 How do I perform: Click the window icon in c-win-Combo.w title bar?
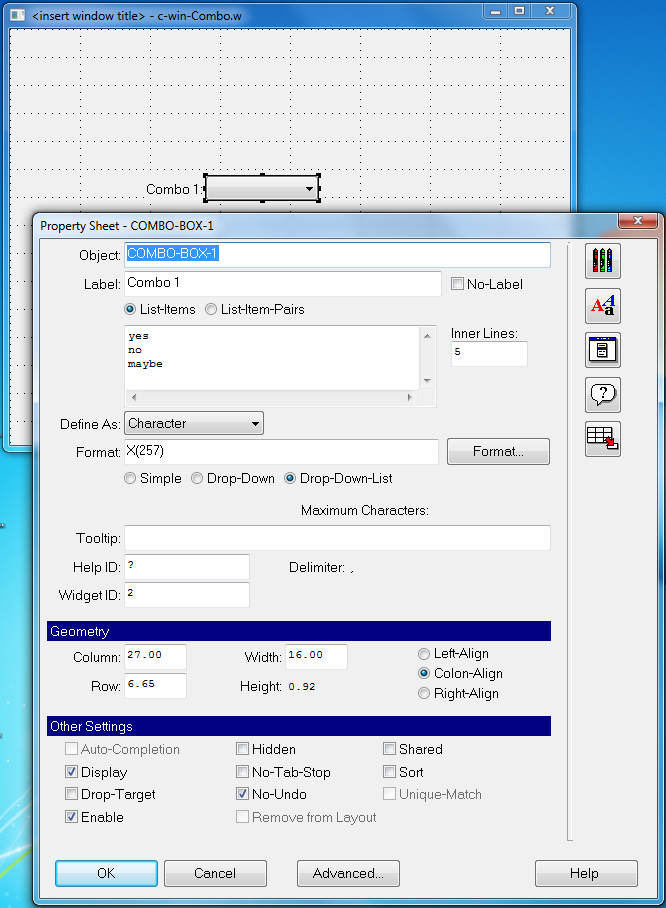tap(18, 15)
